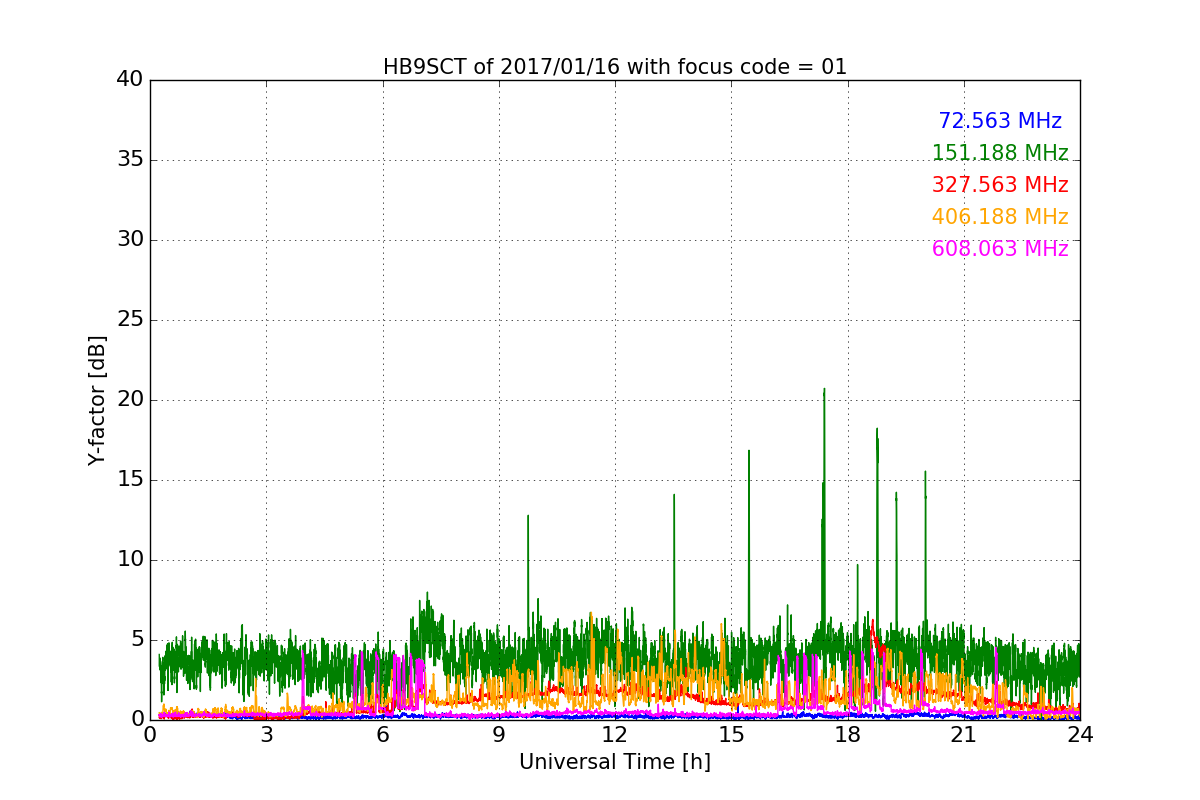This screenshot has width=1200, height=800.
Task: Select the blue 72.563 MHz legend label
Action: pos(1000,121)
